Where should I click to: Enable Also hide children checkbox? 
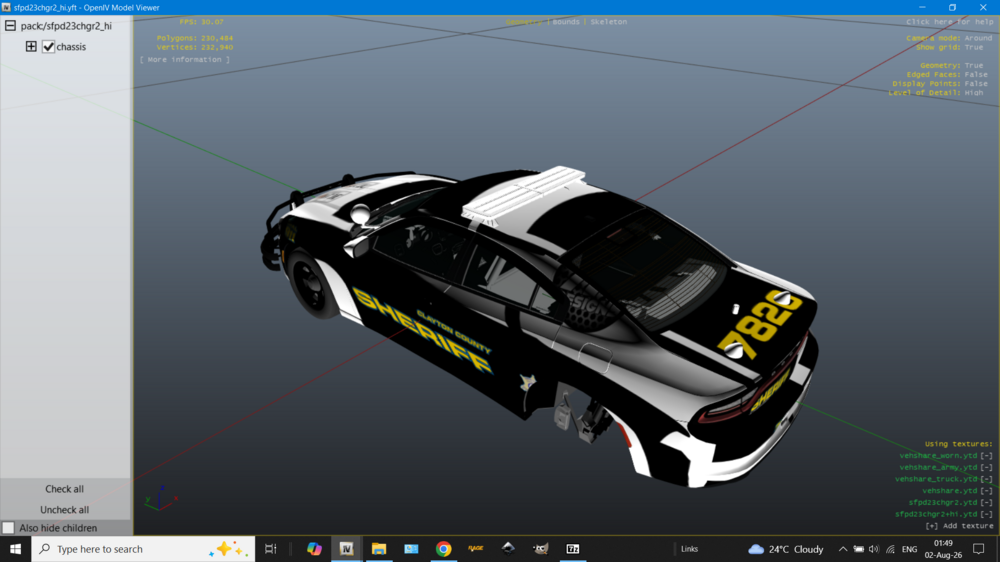click(x=8, y=528)
